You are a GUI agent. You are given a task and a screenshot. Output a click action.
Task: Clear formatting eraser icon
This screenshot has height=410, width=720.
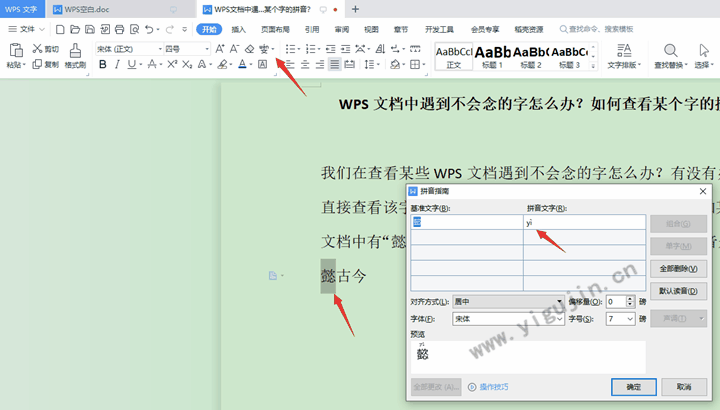(x=249, y=49)
